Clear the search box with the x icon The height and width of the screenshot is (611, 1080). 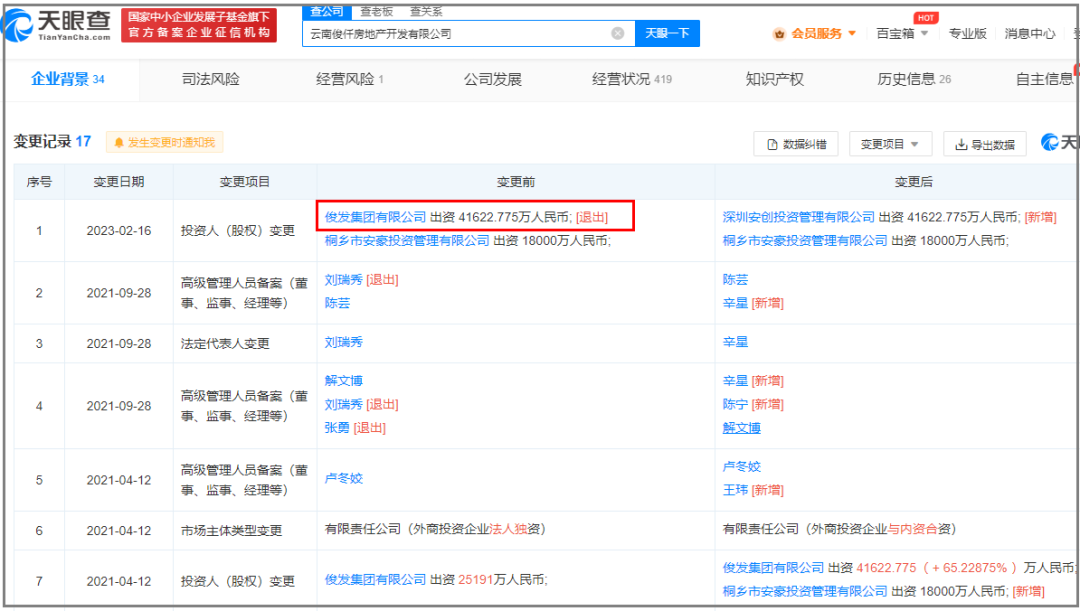(618, 33)
